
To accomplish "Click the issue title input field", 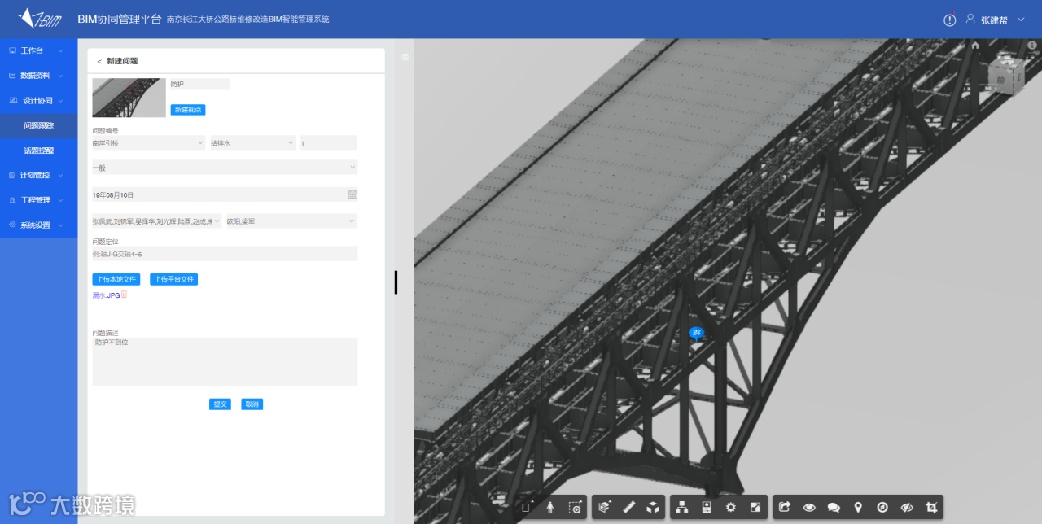I will pos(200,84).
